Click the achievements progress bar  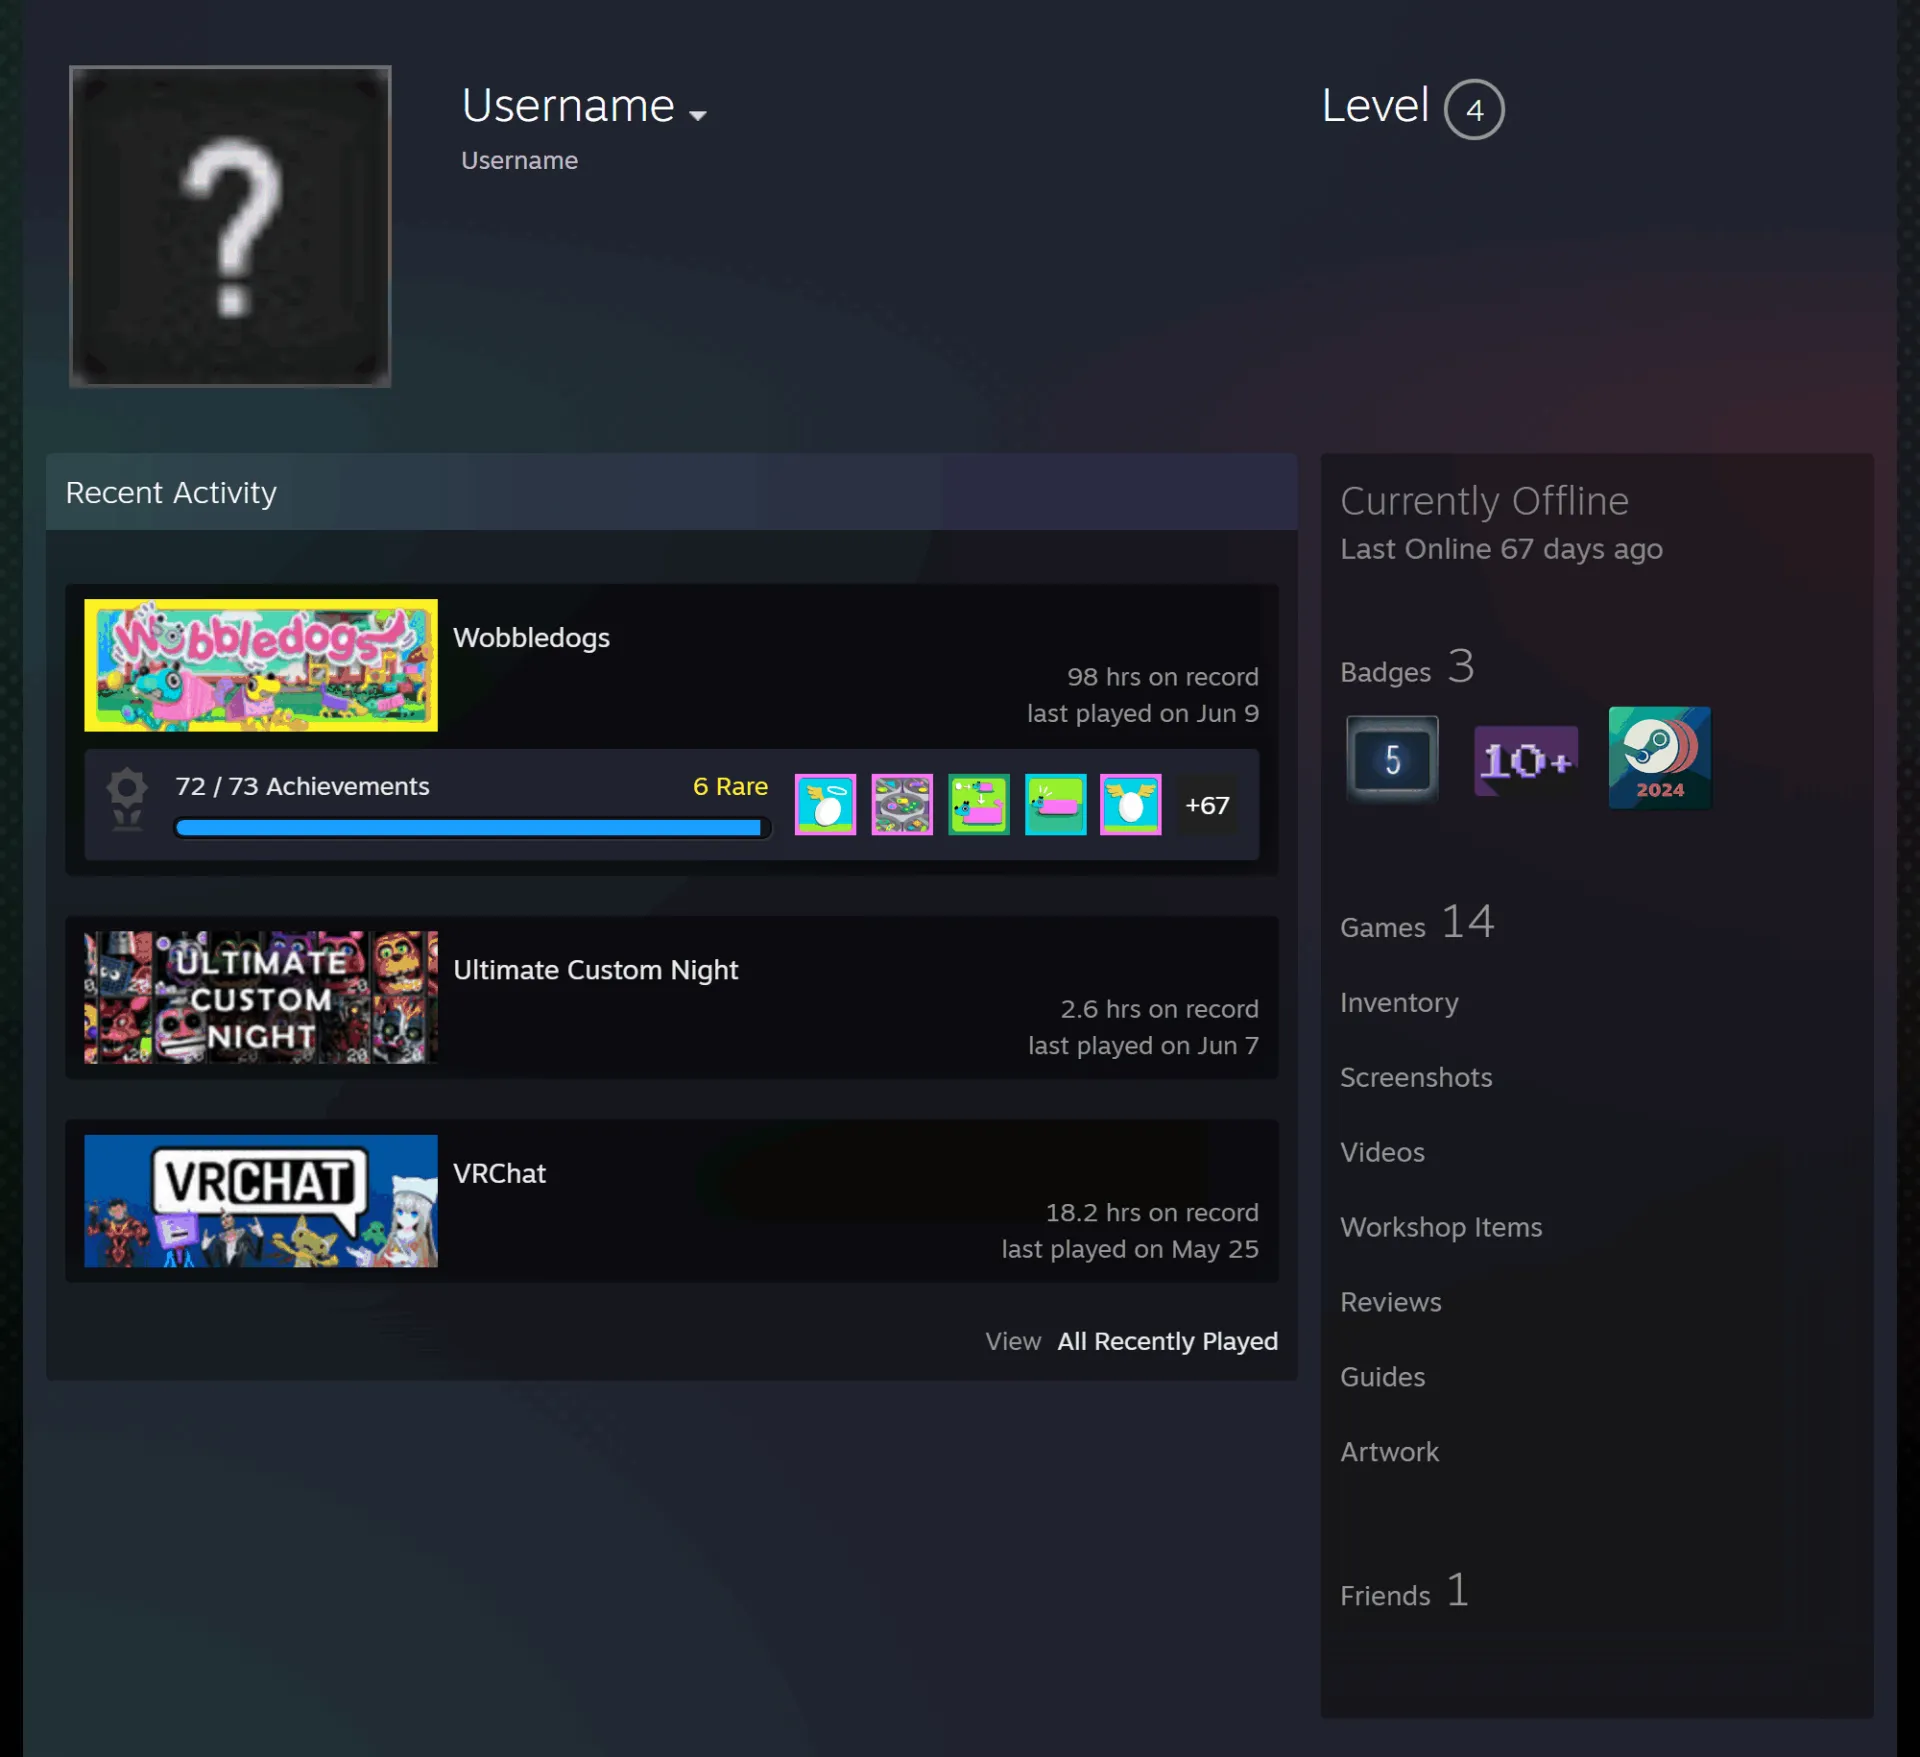(x=472, y=828)
